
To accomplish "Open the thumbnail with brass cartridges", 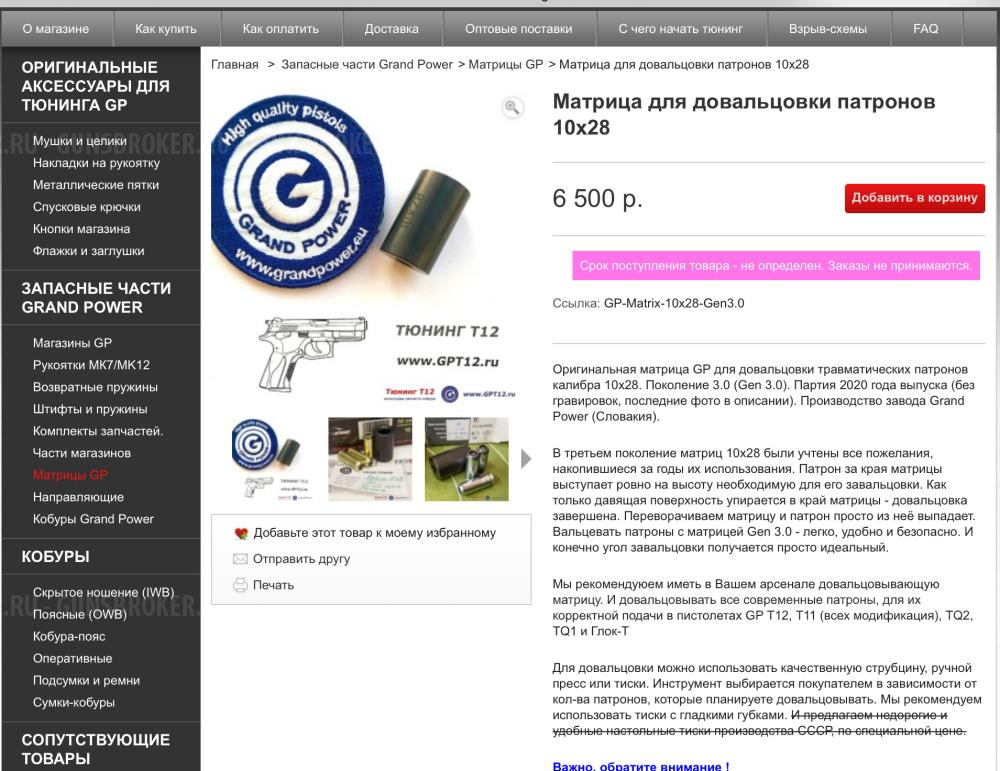I will click(x=370, y=459).
